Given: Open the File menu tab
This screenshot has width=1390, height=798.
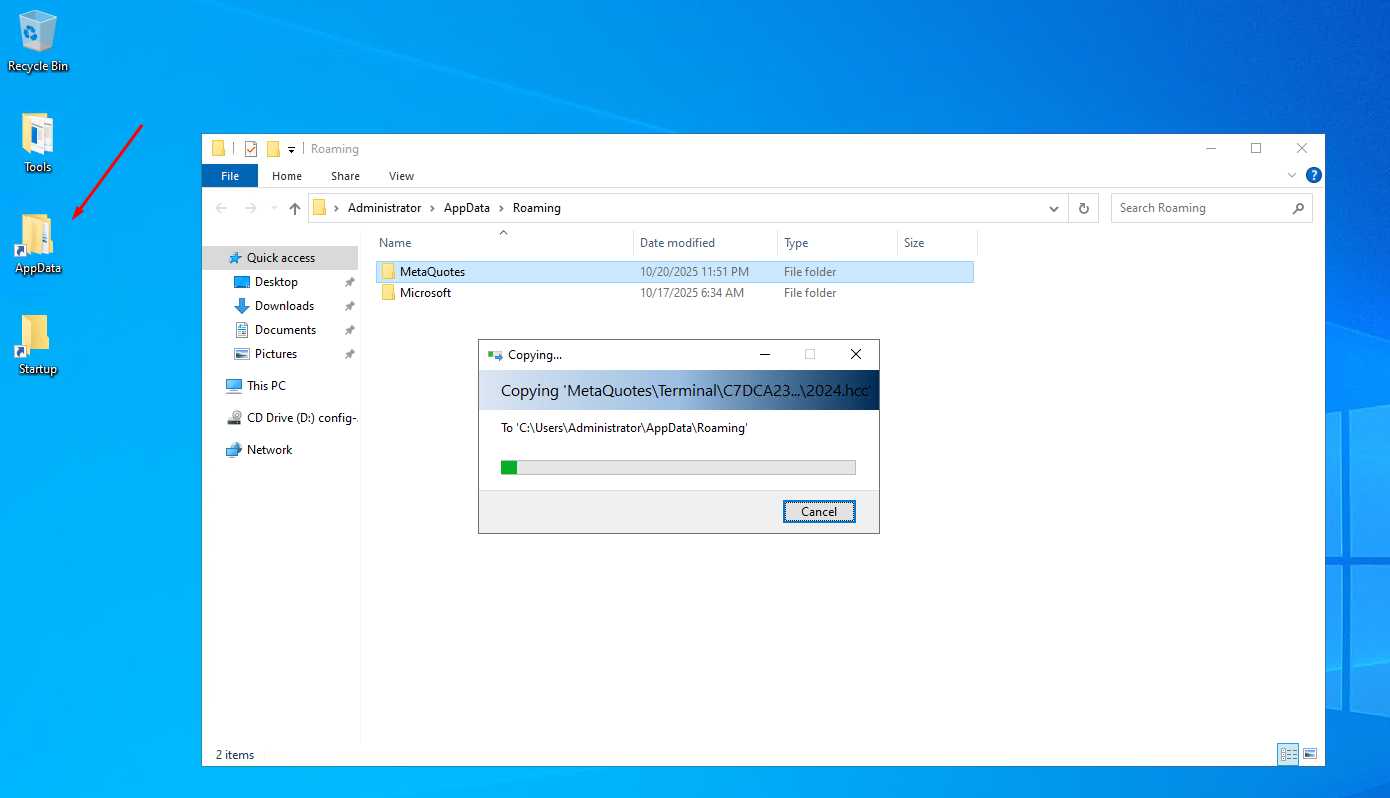Looking at the screenshot, I should 230,176.
